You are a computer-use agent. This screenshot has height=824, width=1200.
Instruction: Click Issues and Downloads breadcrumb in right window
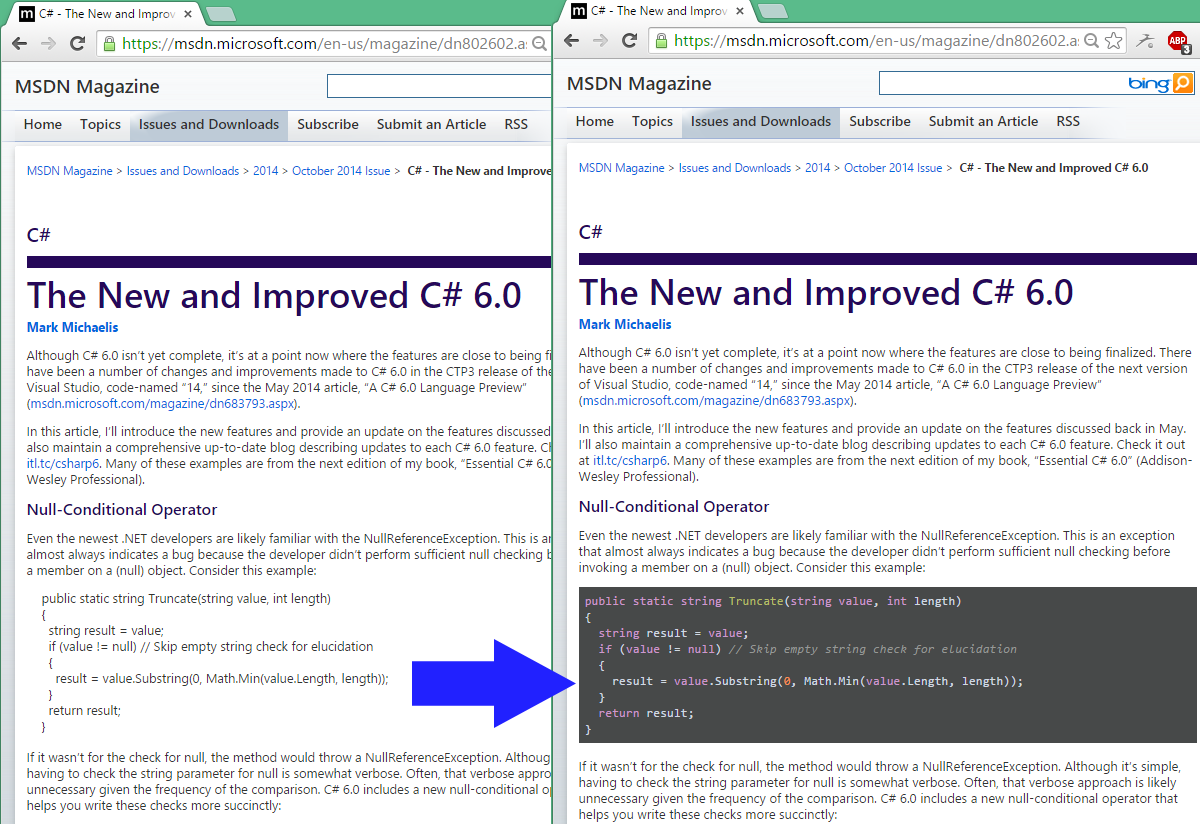[x=735, y=168]
